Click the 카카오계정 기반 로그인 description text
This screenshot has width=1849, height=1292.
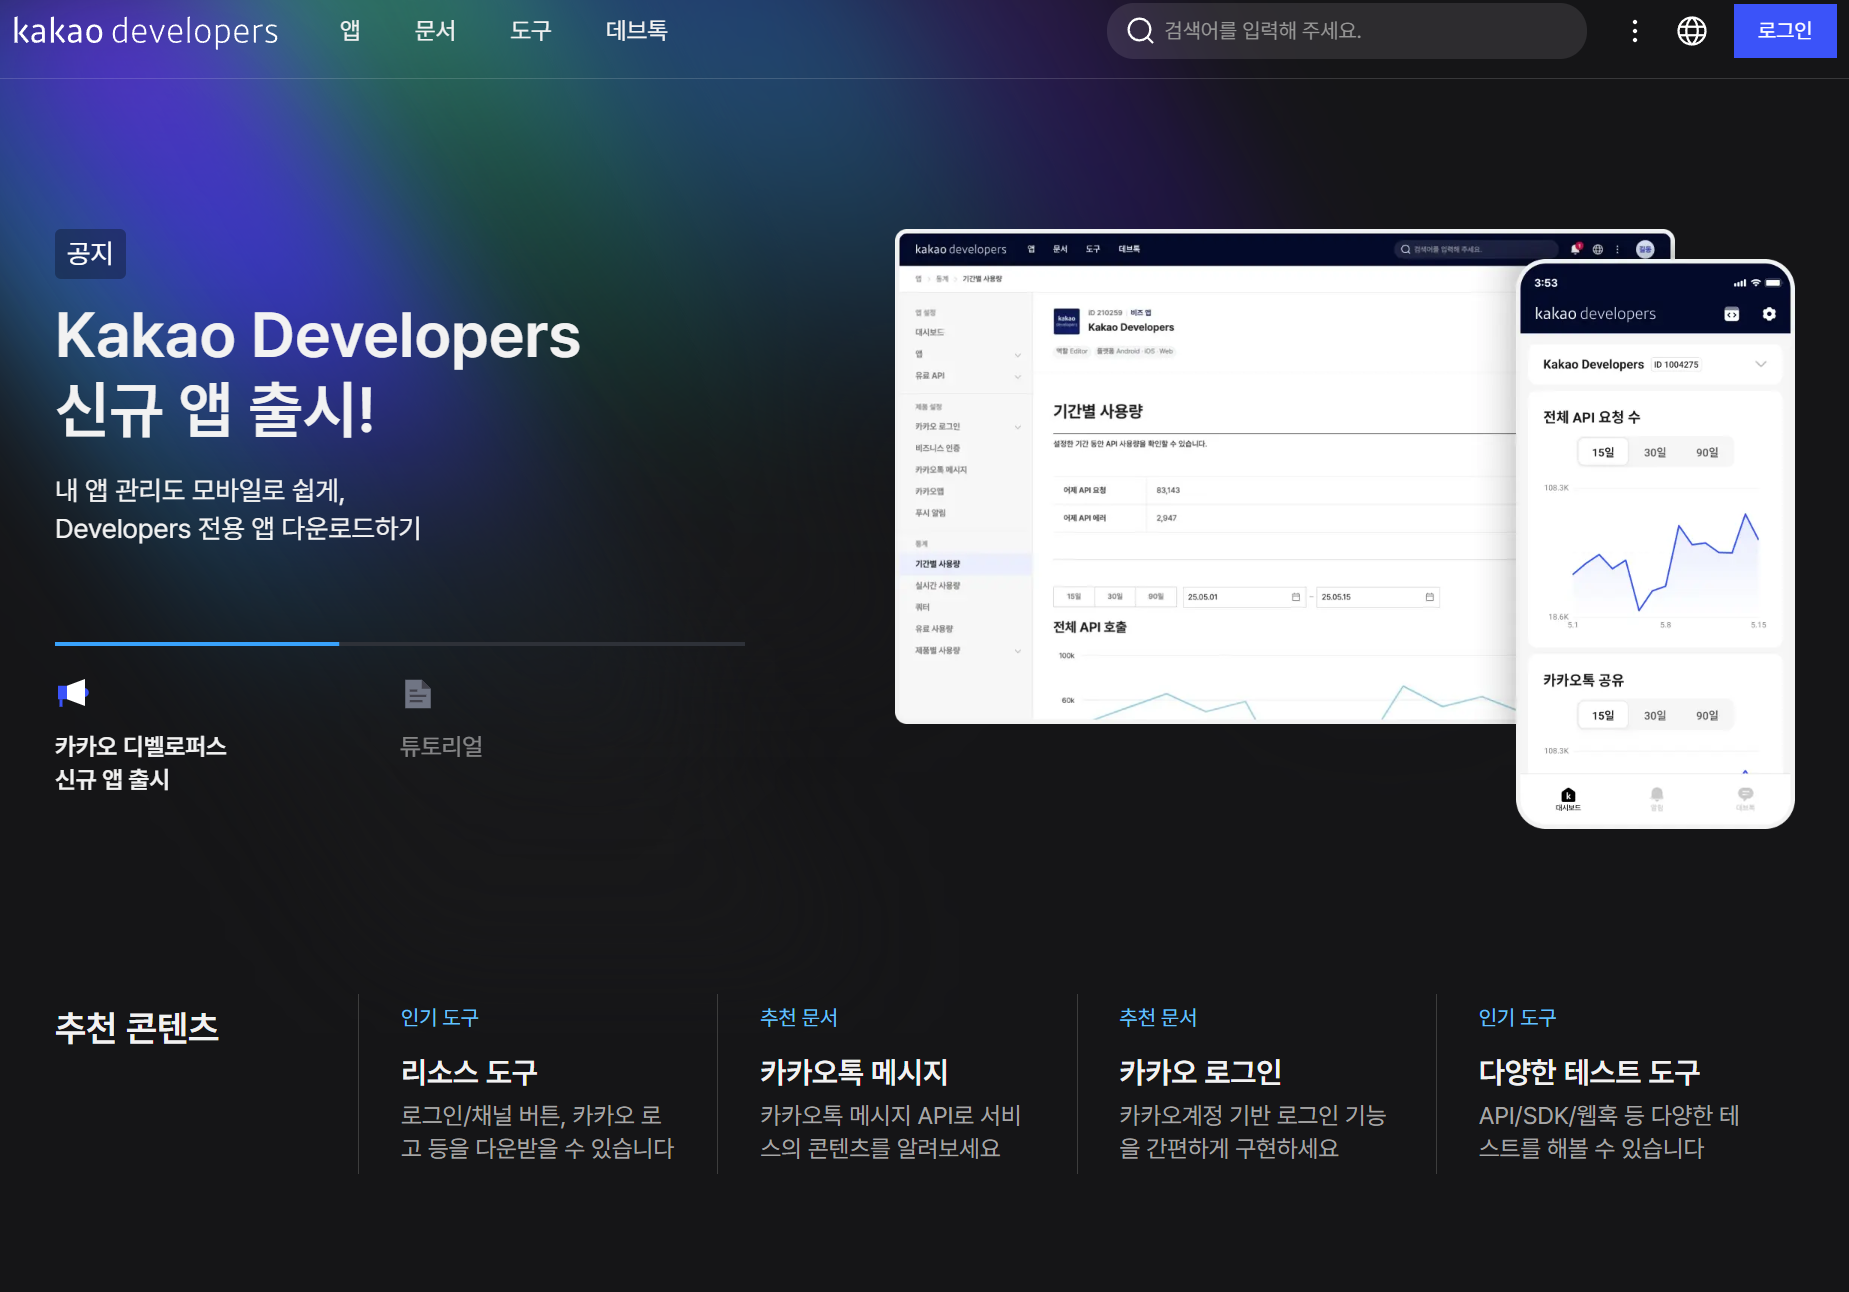pos(1253,1131)
